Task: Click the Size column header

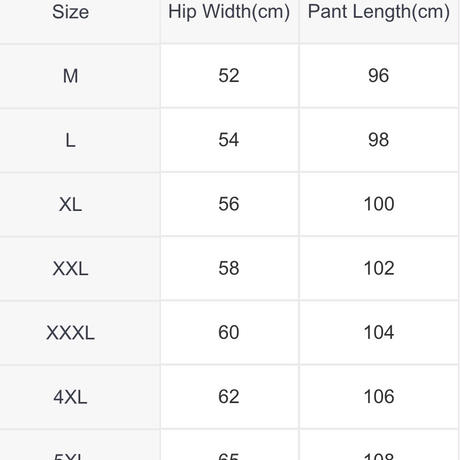Action: point(70,12)
